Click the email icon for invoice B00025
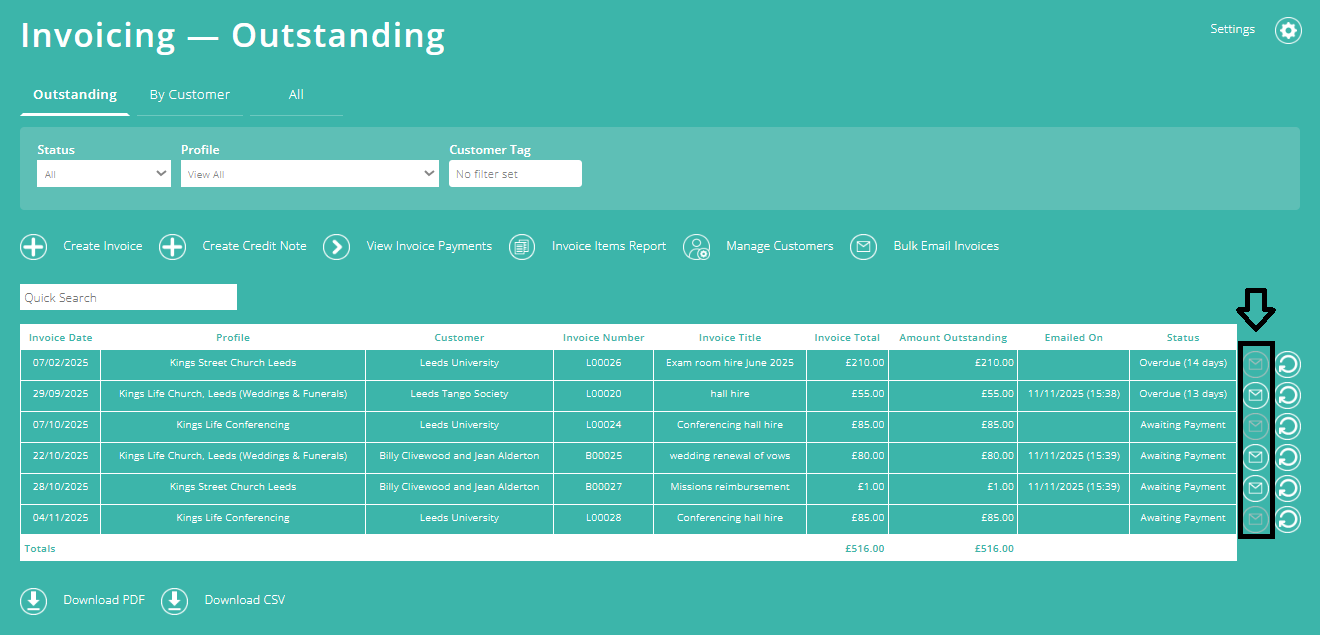This screenshot has height=635, width=1320. (x=1256, y=457)
